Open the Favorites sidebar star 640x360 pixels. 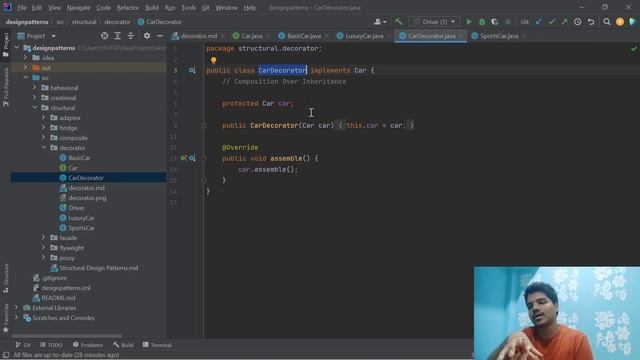pyautogui.click(x=6, y=329)
